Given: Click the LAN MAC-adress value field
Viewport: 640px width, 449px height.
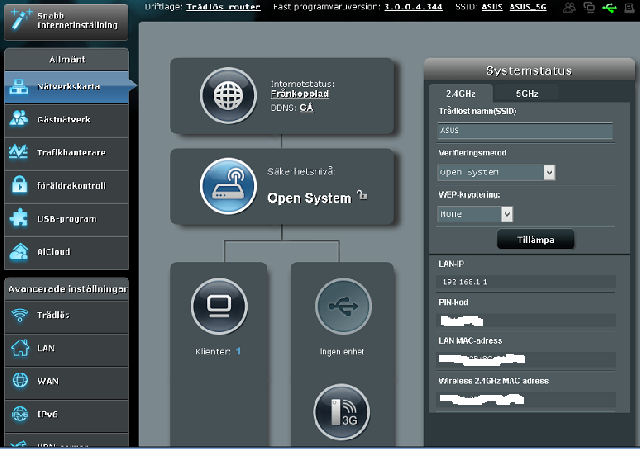Looking at the screenshot, I should tap(526, 359).
